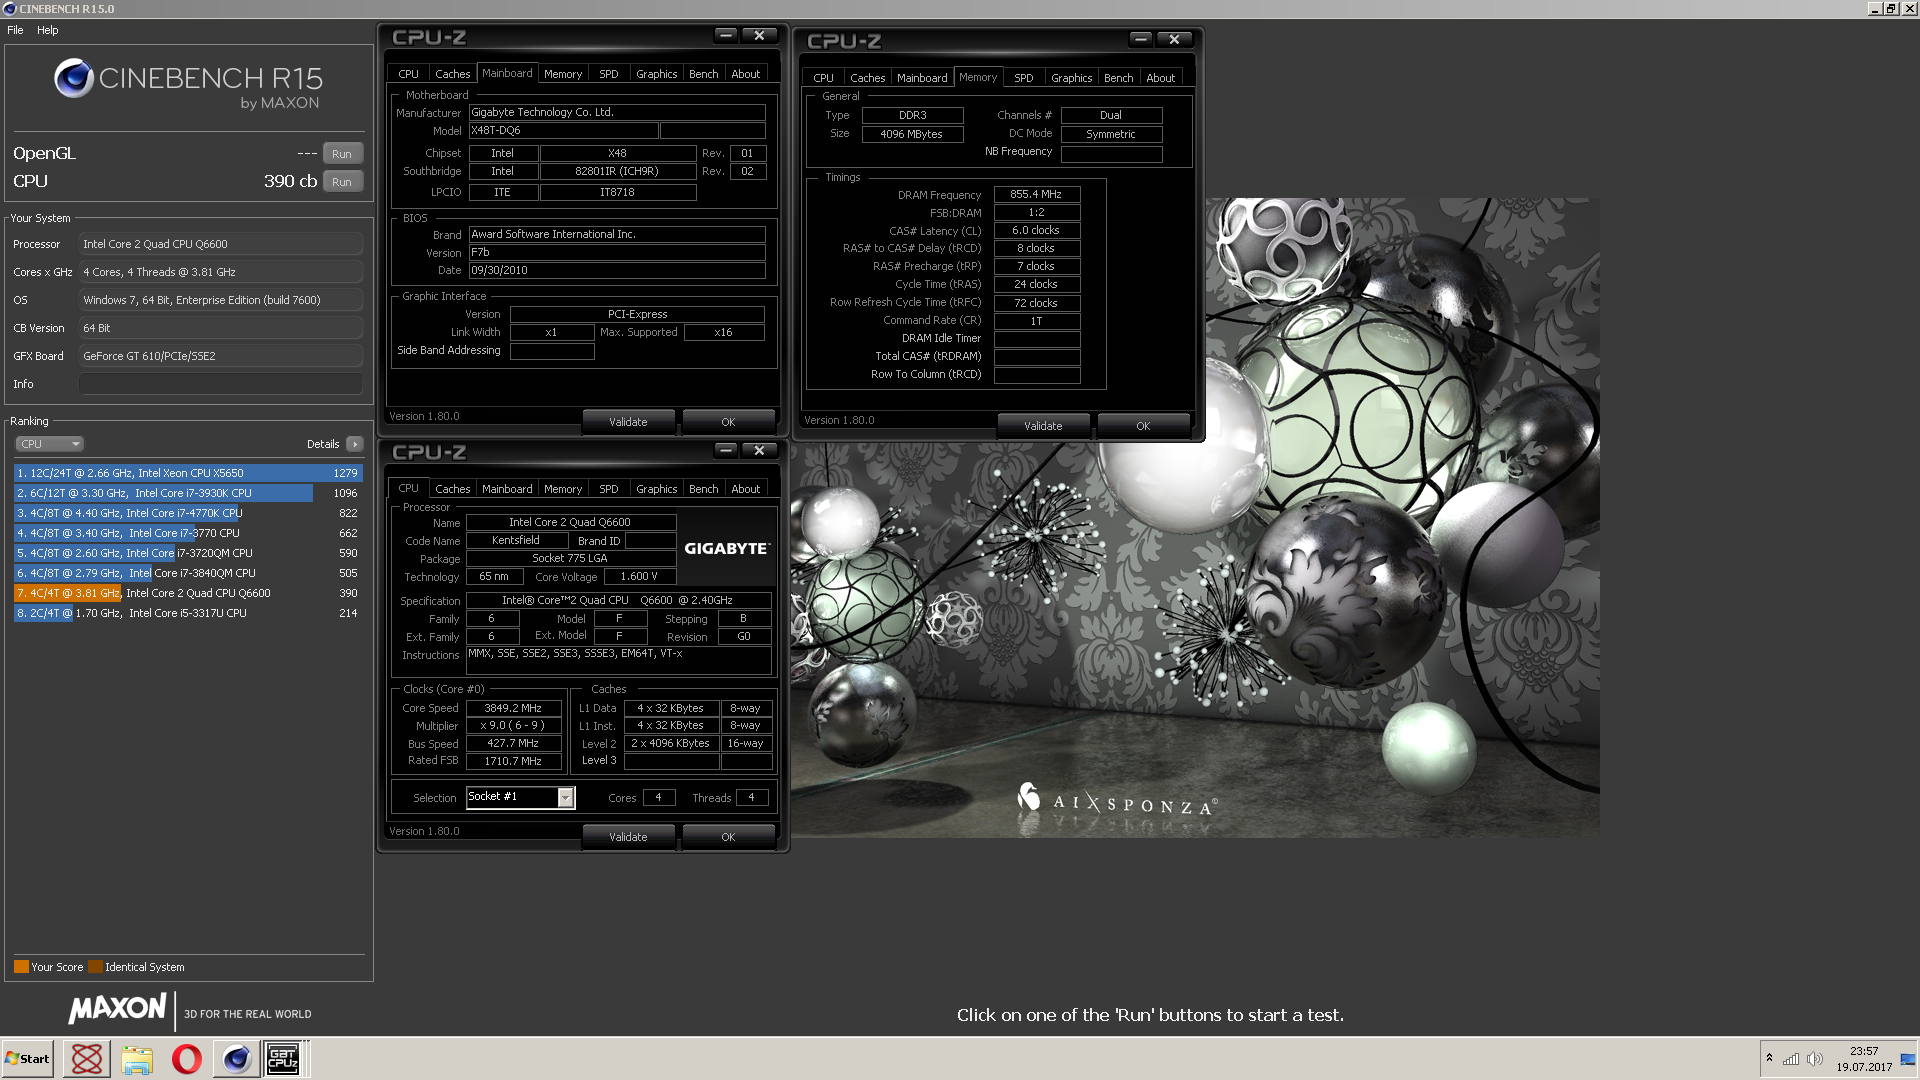
Task: Open Mainboard tab in Memory CPU-Z window
Action: (x=922, y=78)
